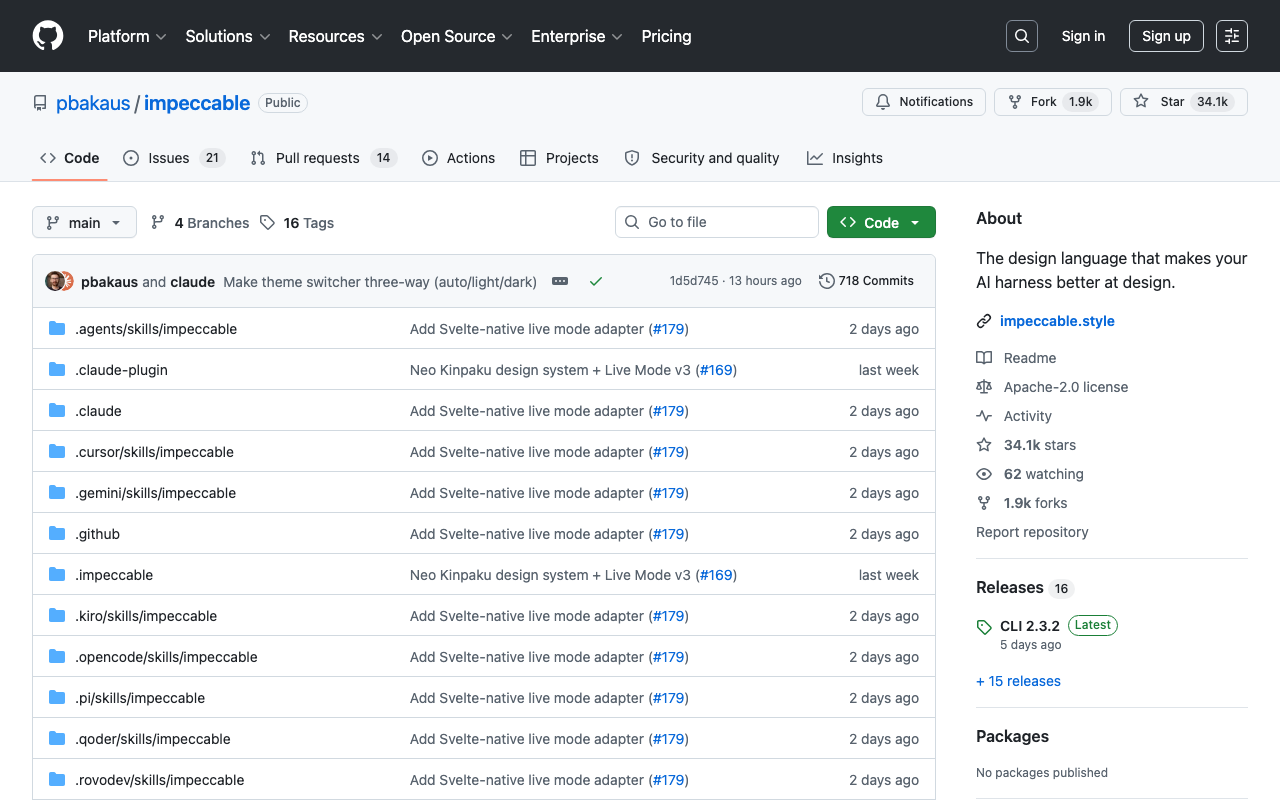Click the 'Make theme switcher three-way' commit message
The height and width of the screenshot is (800, 1280).
(380, 282)
